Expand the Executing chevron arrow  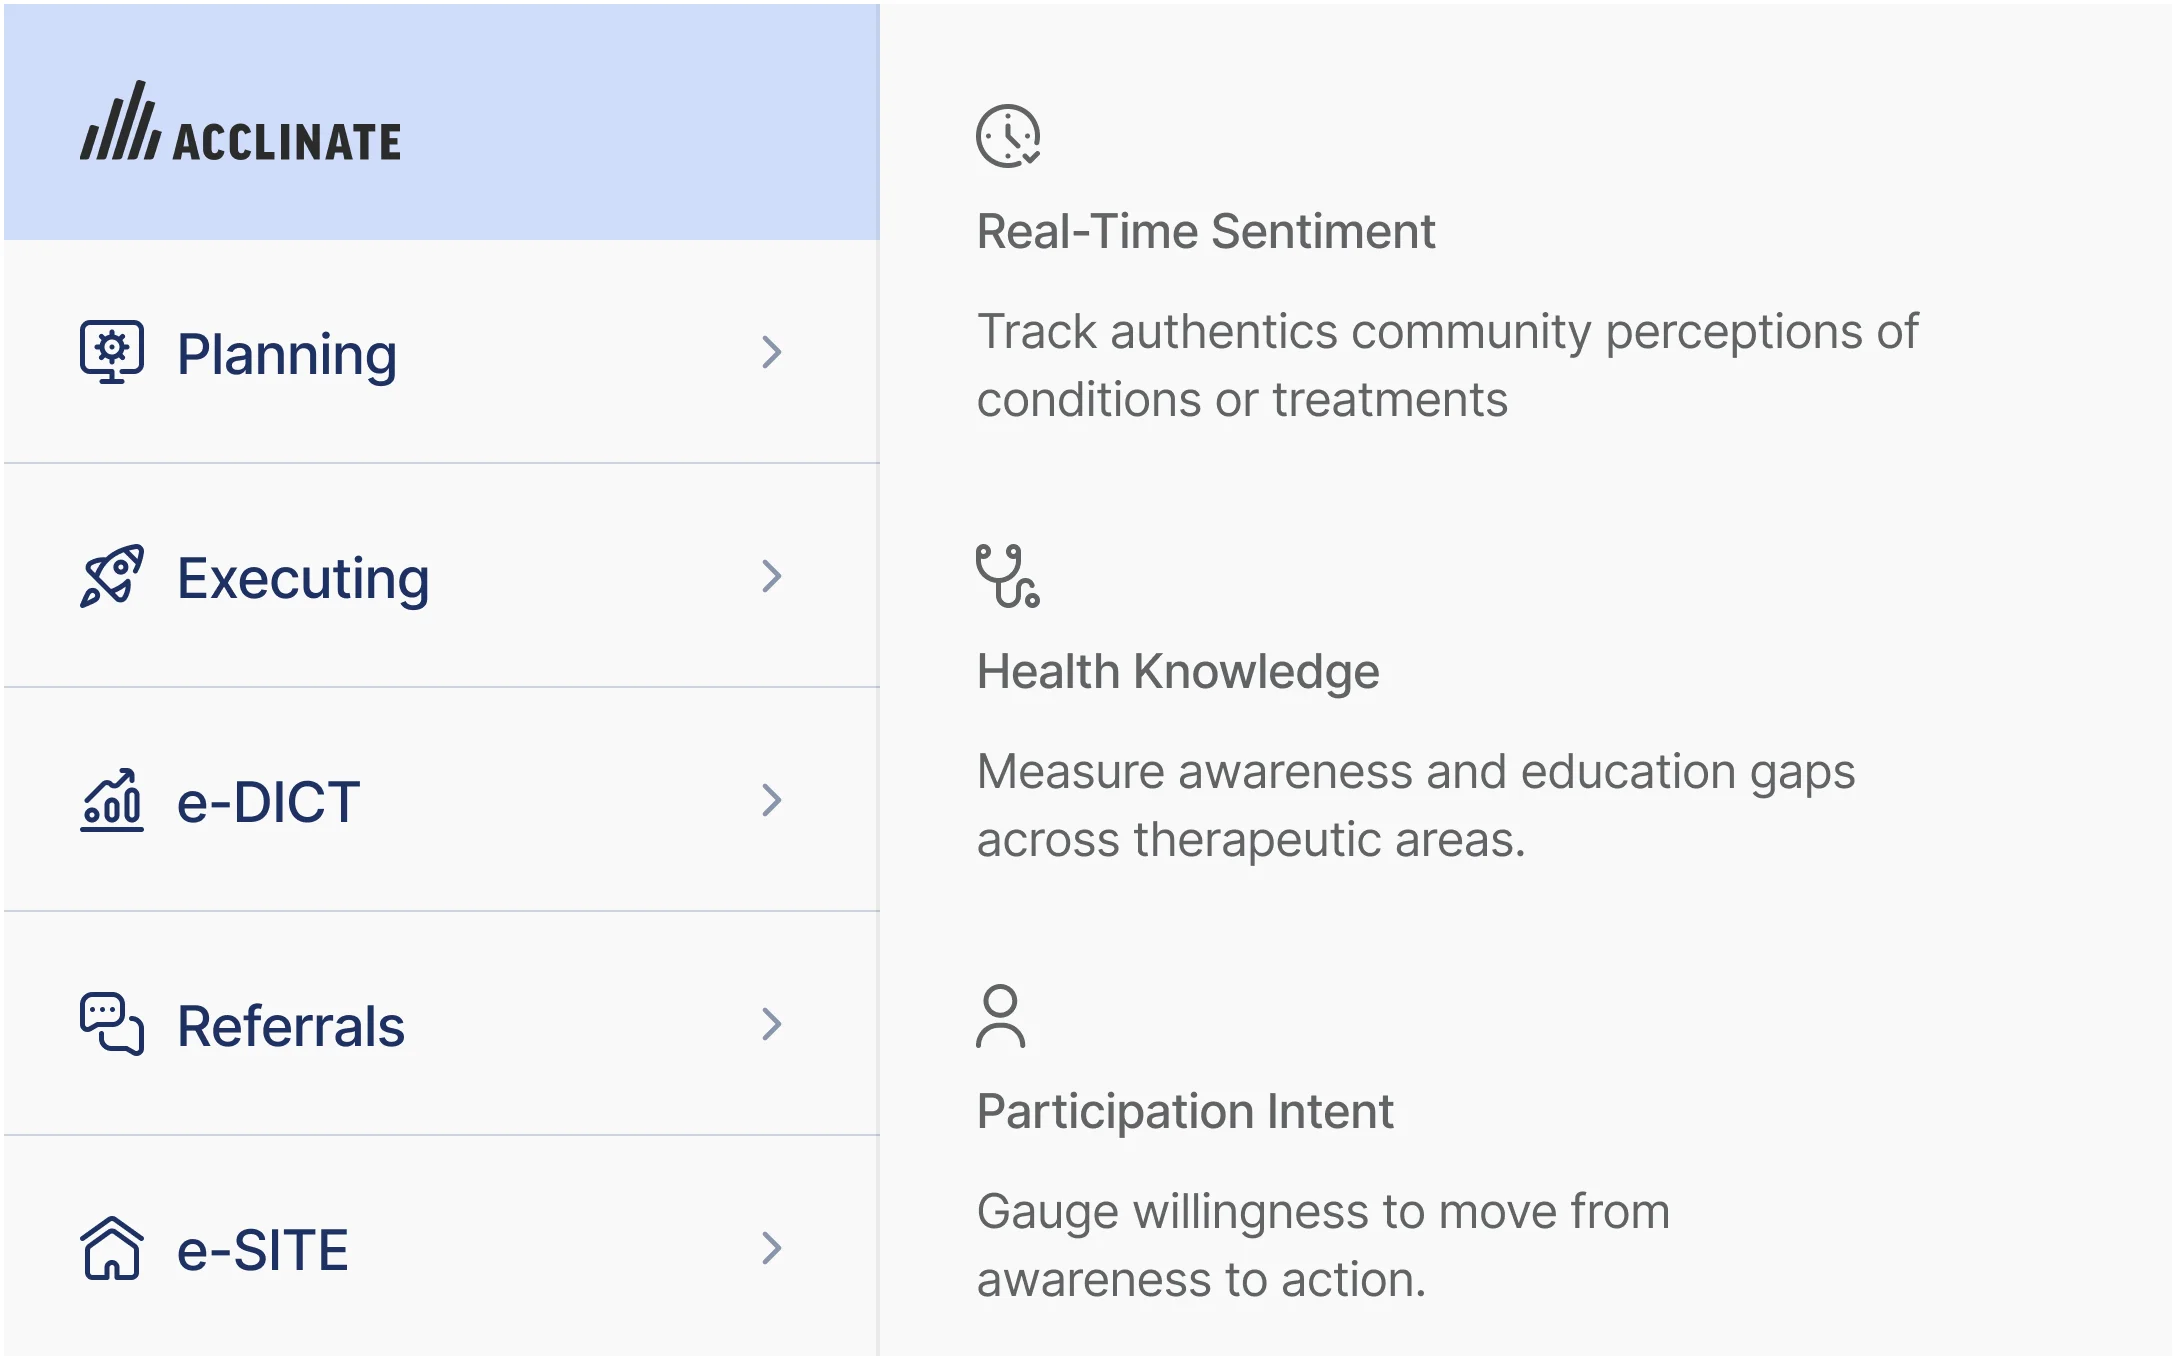click(x=771, y=576)
